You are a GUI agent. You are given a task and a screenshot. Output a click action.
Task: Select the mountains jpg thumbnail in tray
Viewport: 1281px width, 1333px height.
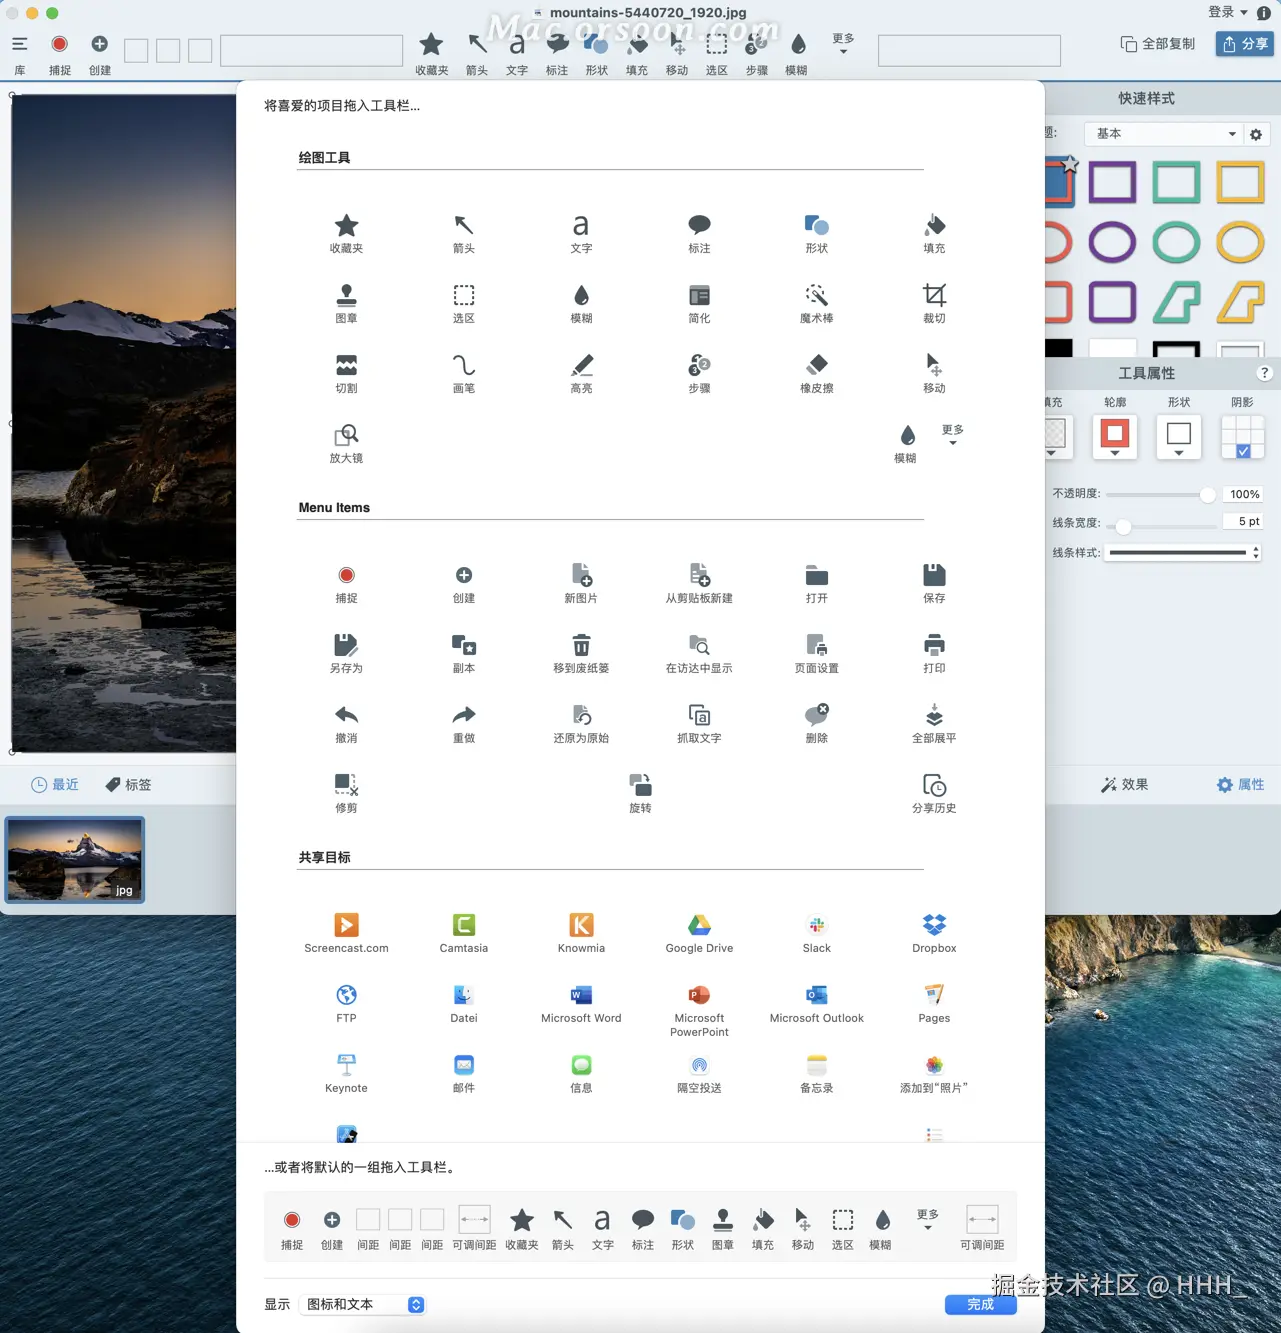[75, 859]
